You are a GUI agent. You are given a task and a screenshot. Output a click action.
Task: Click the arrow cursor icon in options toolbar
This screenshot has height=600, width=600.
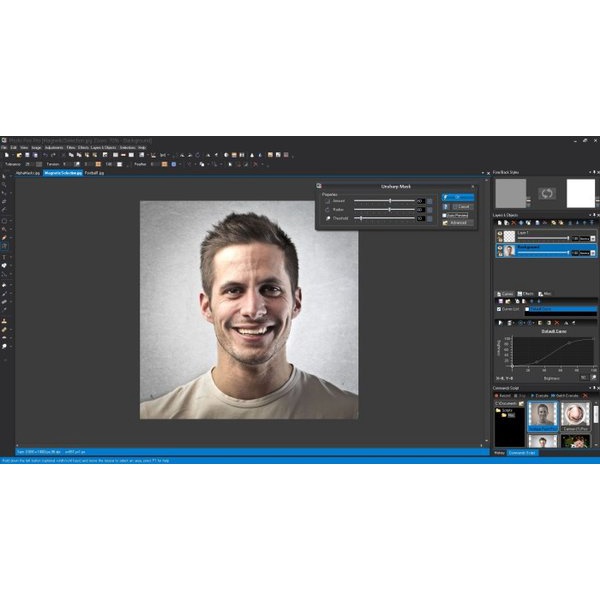[230, 164]
